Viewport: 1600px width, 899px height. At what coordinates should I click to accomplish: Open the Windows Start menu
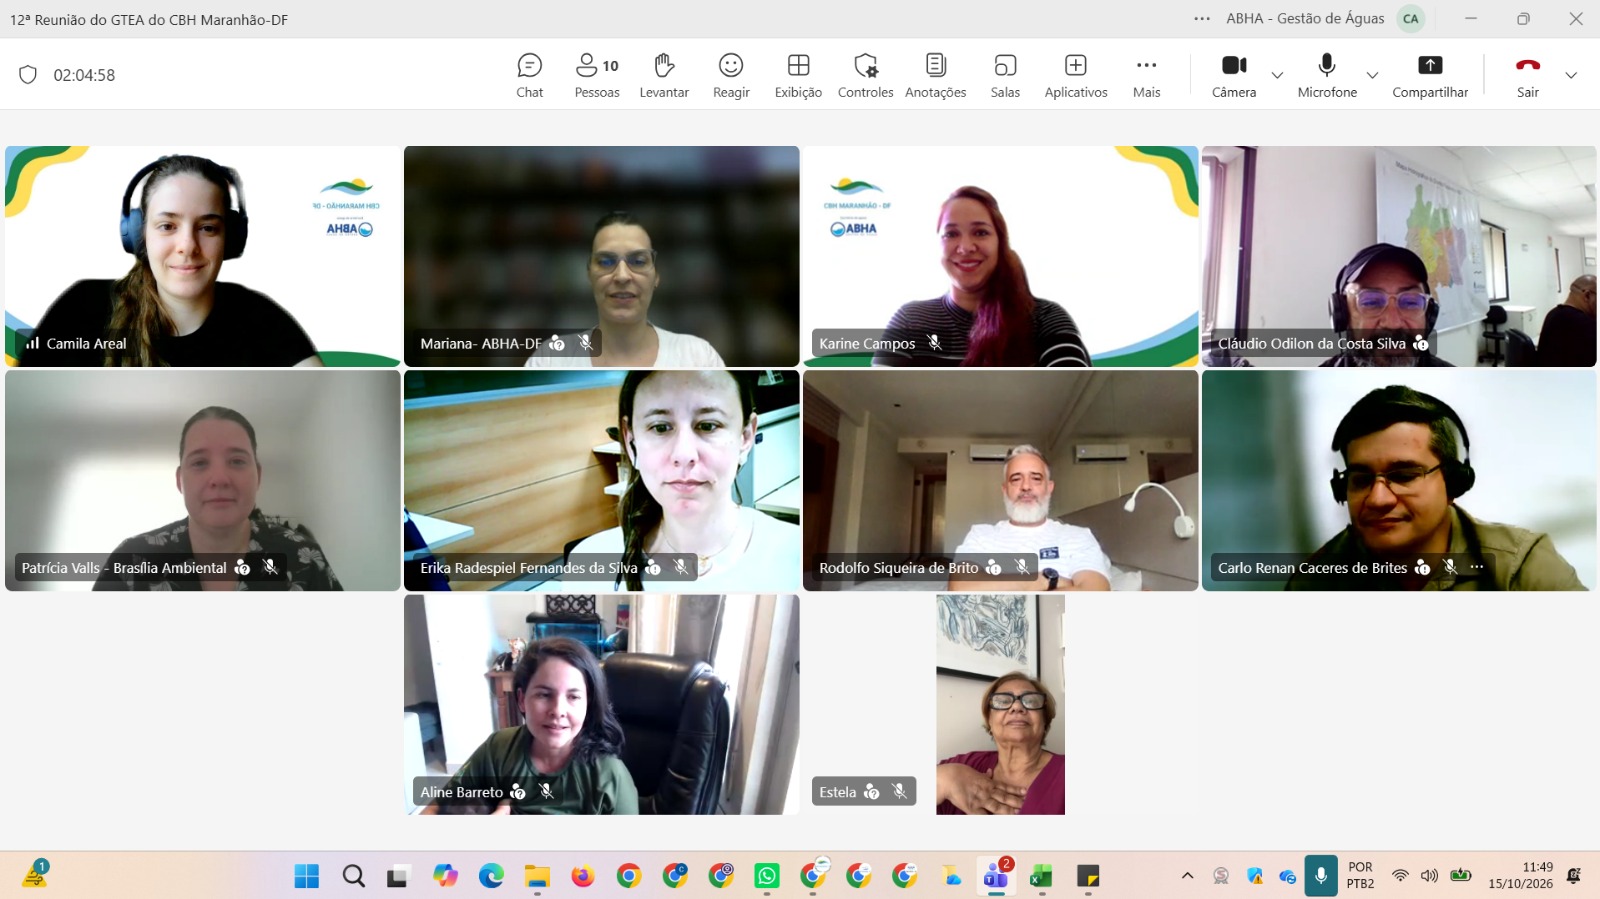coord(306,876)
